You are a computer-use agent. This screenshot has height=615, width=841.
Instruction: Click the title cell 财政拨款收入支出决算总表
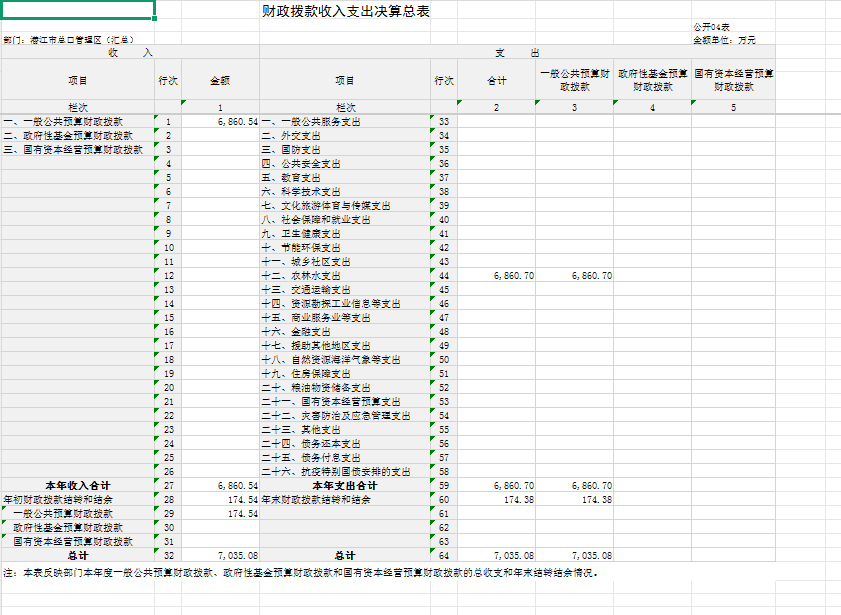pyautogui.click(x=346, y=11)
